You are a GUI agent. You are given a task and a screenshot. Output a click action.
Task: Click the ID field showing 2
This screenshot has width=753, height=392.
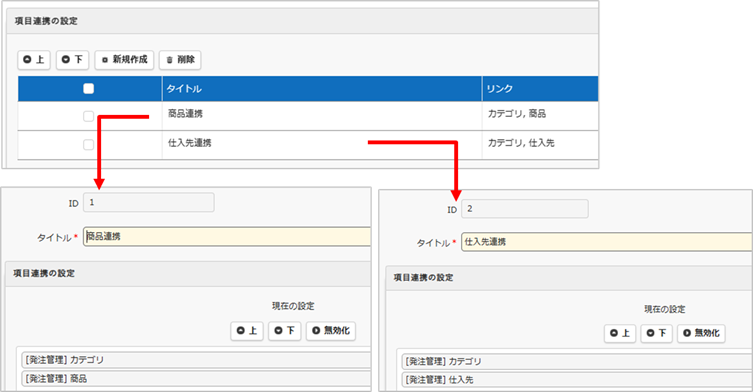pyautogui.click(x=525, y=209)
